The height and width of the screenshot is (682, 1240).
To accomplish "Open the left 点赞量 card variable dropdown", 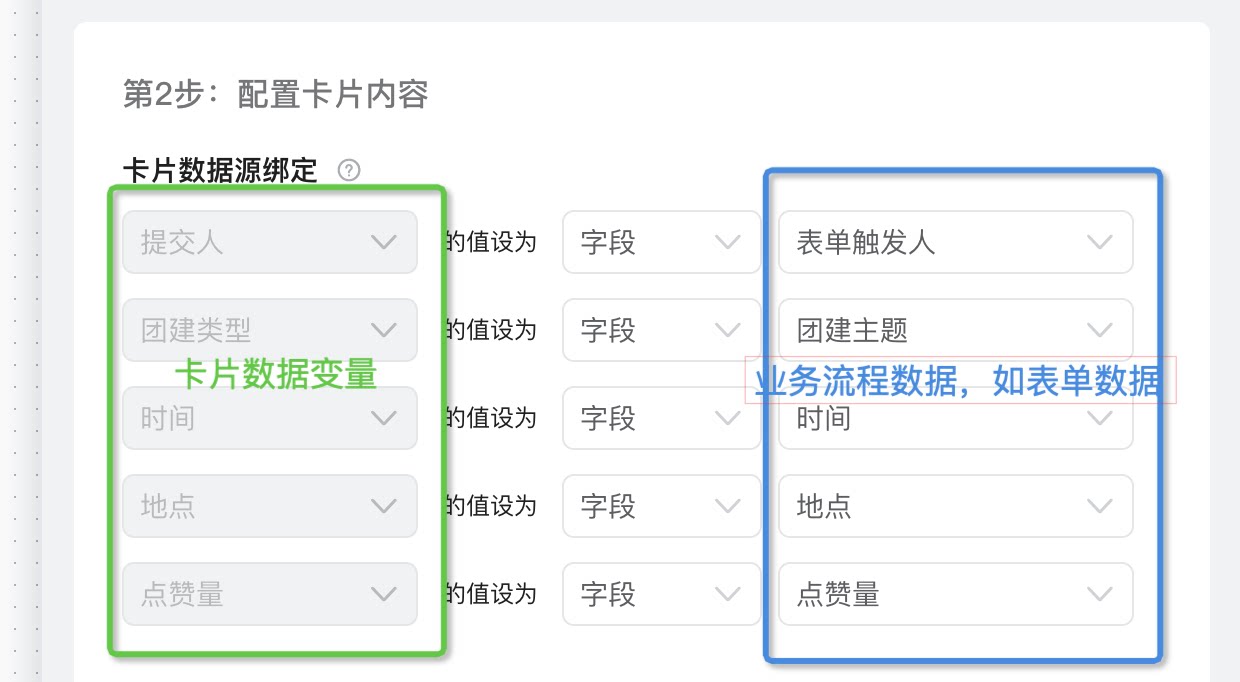I will [x=270, y=594].
